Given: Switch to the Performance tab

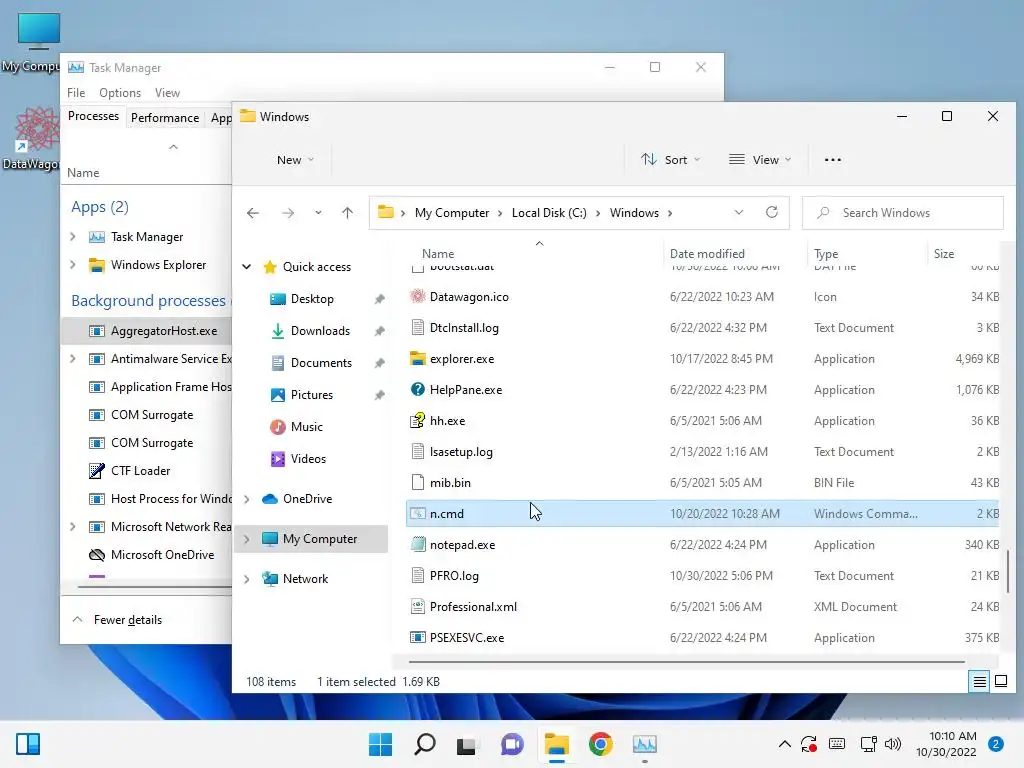Looking at the screenshot, I should [x=165, y=118].
